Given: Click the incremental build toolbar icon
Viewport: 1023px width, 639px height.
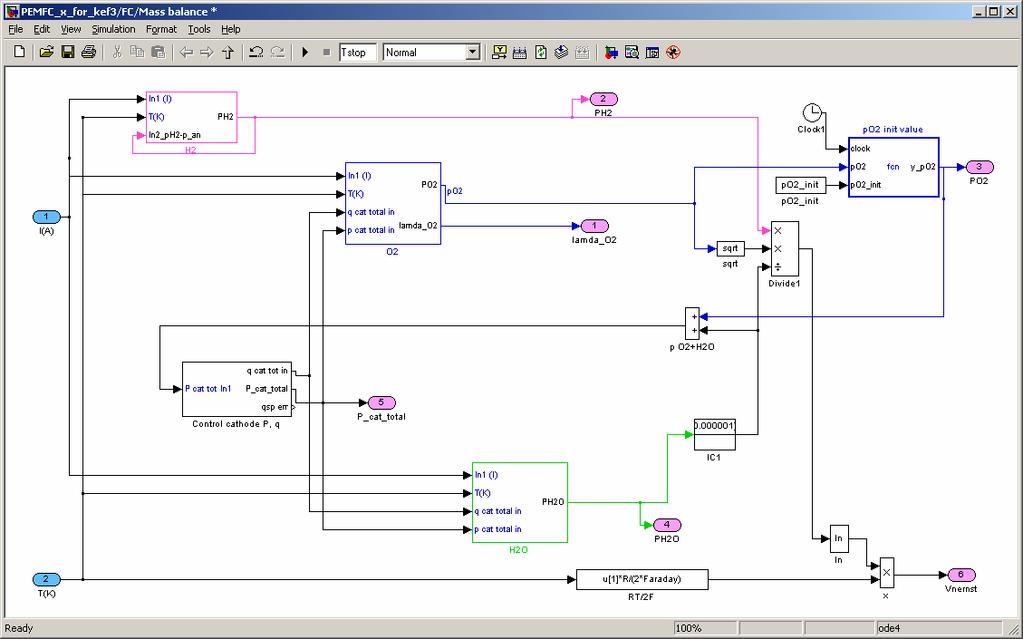Looking at the screenshot, I should (x=499, y=52).
